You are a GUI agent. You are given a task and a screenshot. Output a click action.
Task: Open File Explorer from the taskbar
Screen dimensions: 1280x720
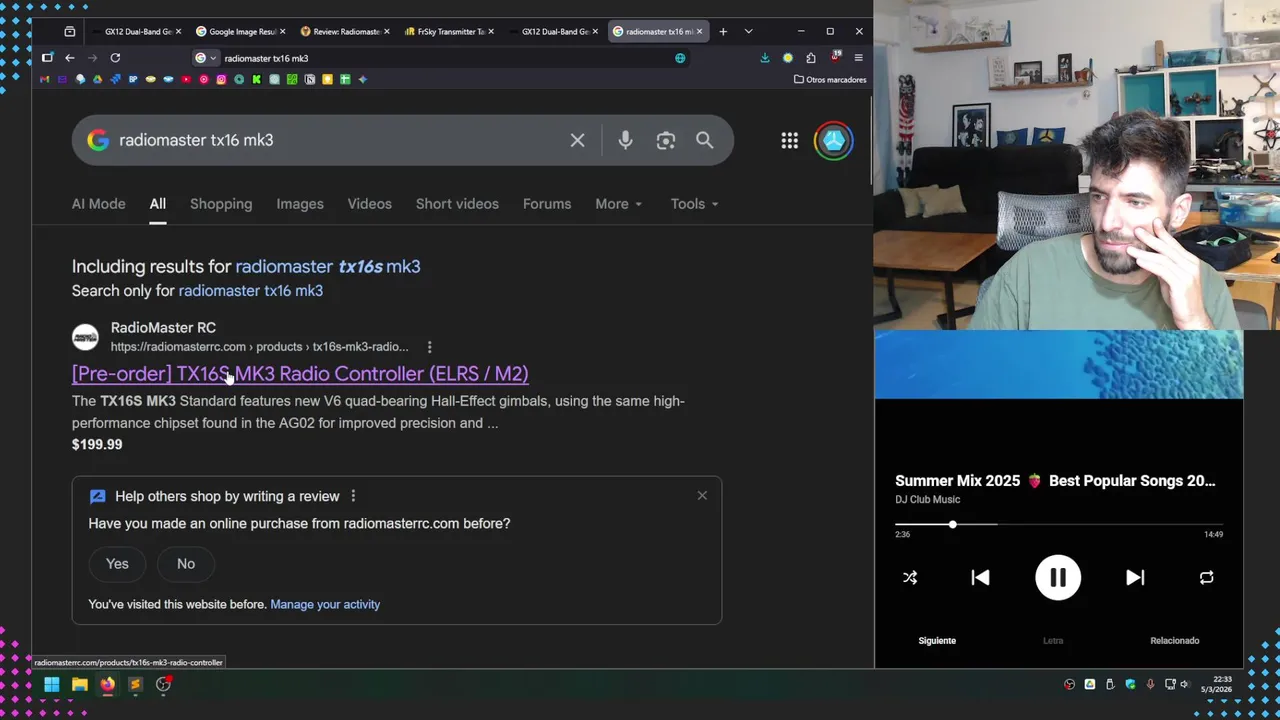[80, 684]
